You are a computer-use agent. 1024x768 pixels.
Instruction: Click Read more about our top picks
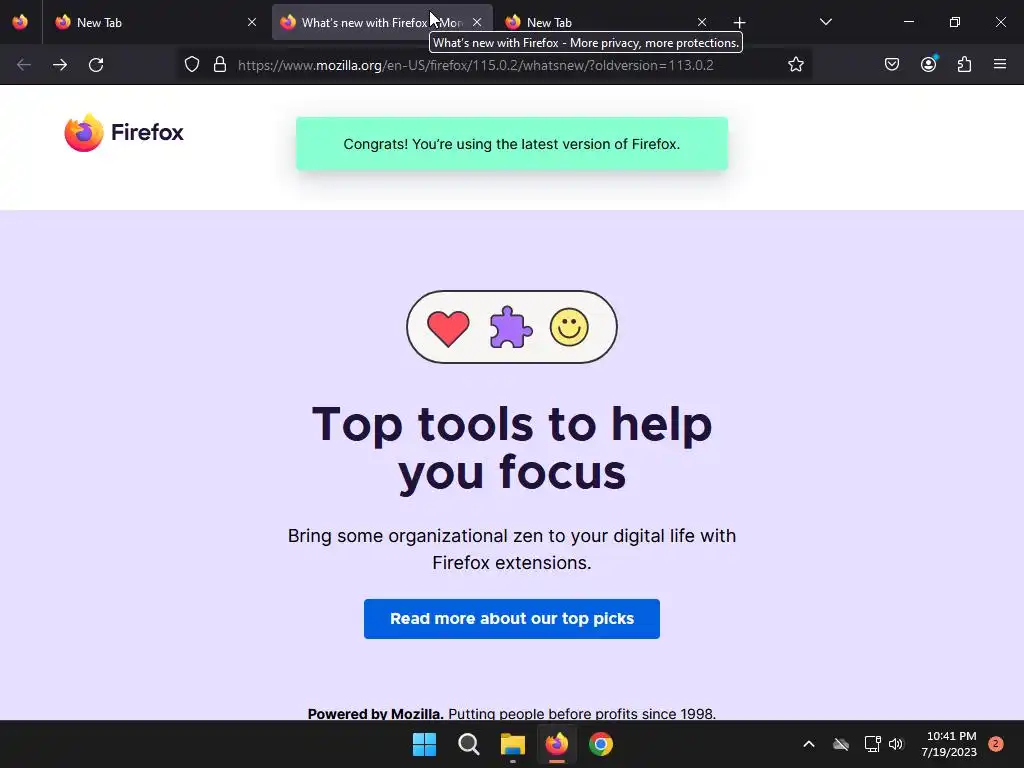coord(512,618)
